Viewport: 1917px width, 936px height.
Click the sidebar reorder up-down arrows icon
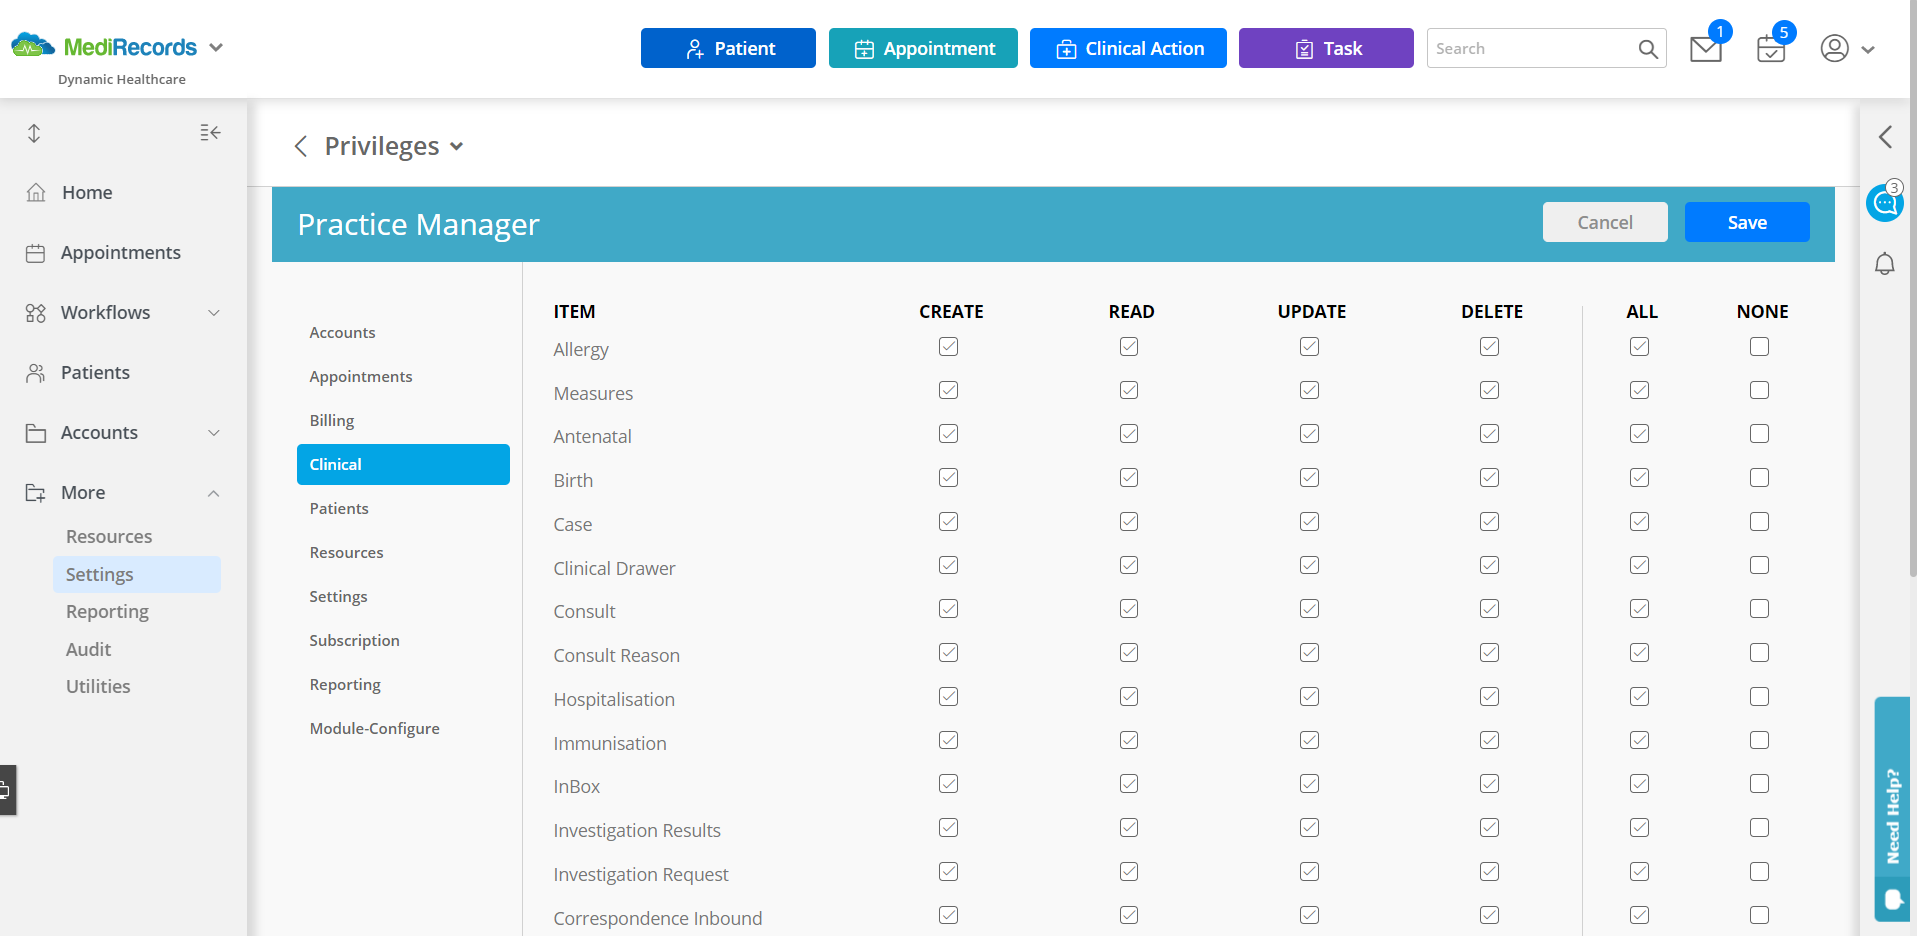[34, 133]
